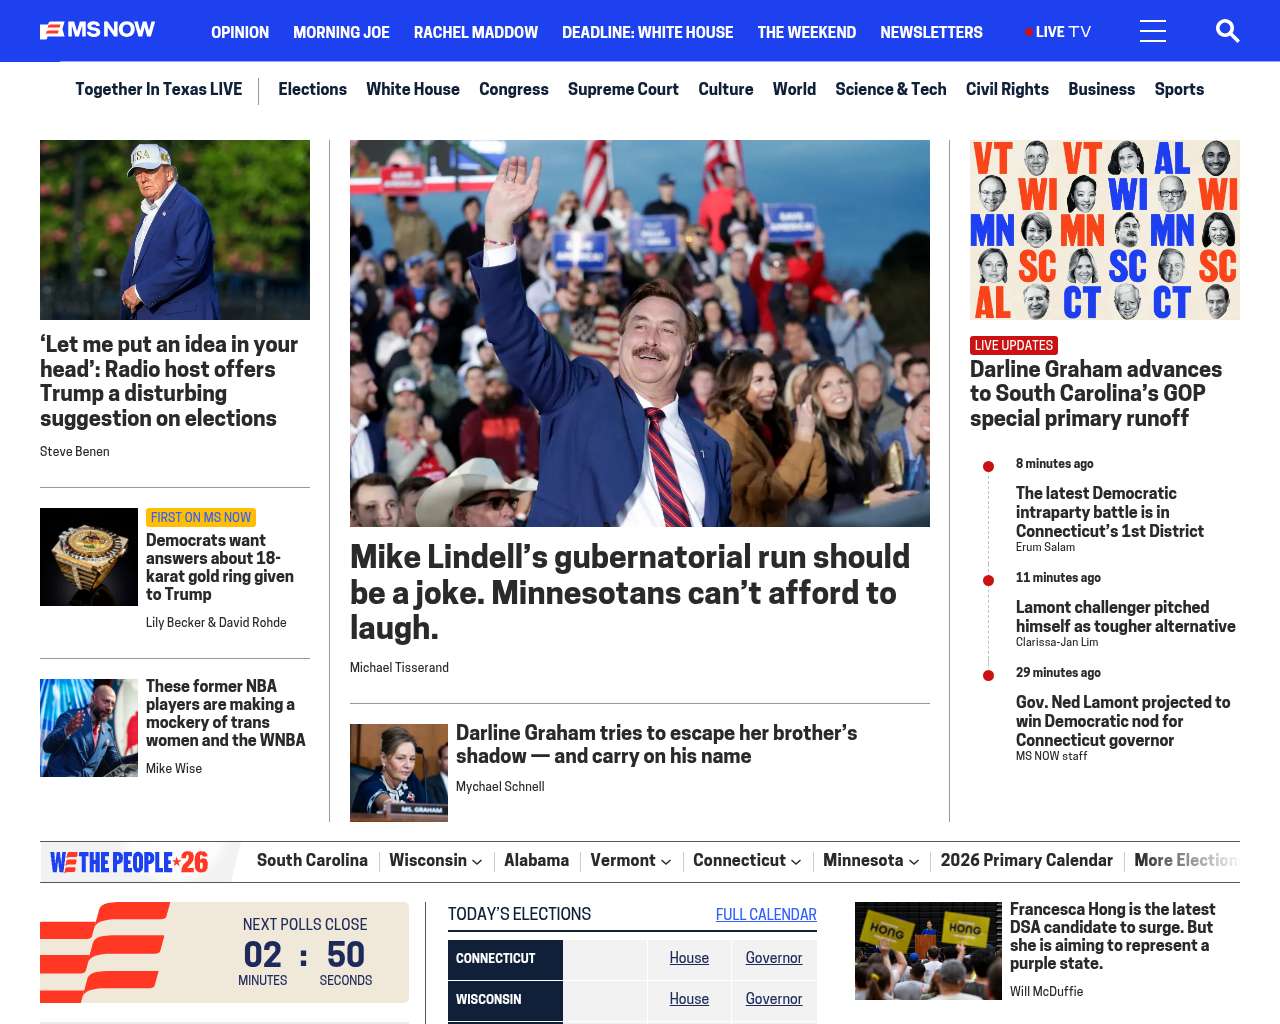The width and height of the screenshot is (1280, 1024).
Task: Open Alabama election page
Action: tap(536, 861)
